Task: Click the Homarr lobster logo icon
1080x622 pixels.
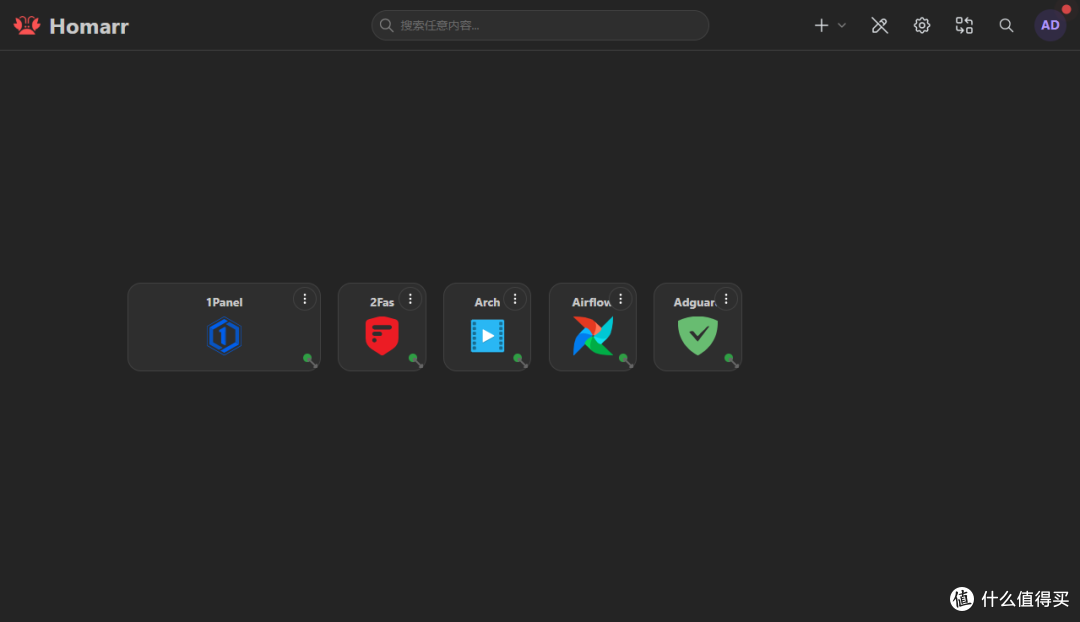Action: [27, 25]
